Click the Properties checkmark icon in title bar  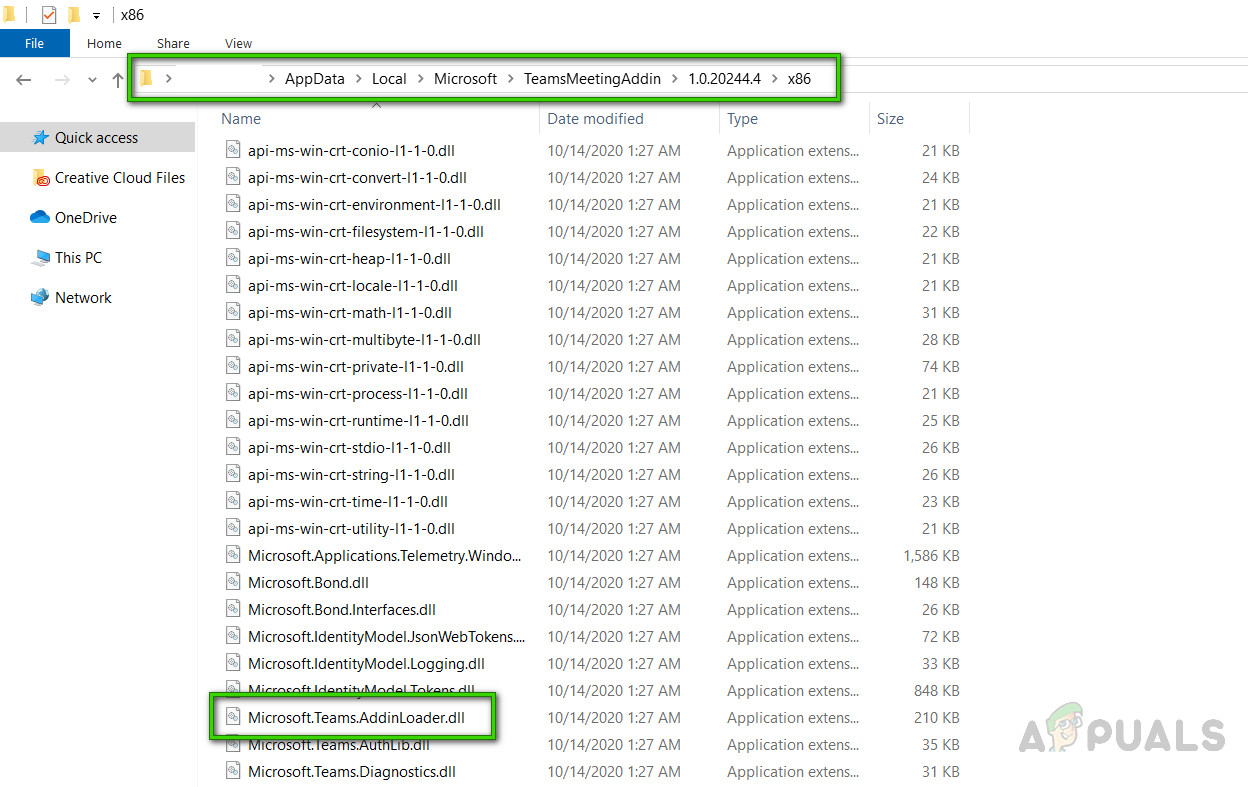[x=49, y=15]
